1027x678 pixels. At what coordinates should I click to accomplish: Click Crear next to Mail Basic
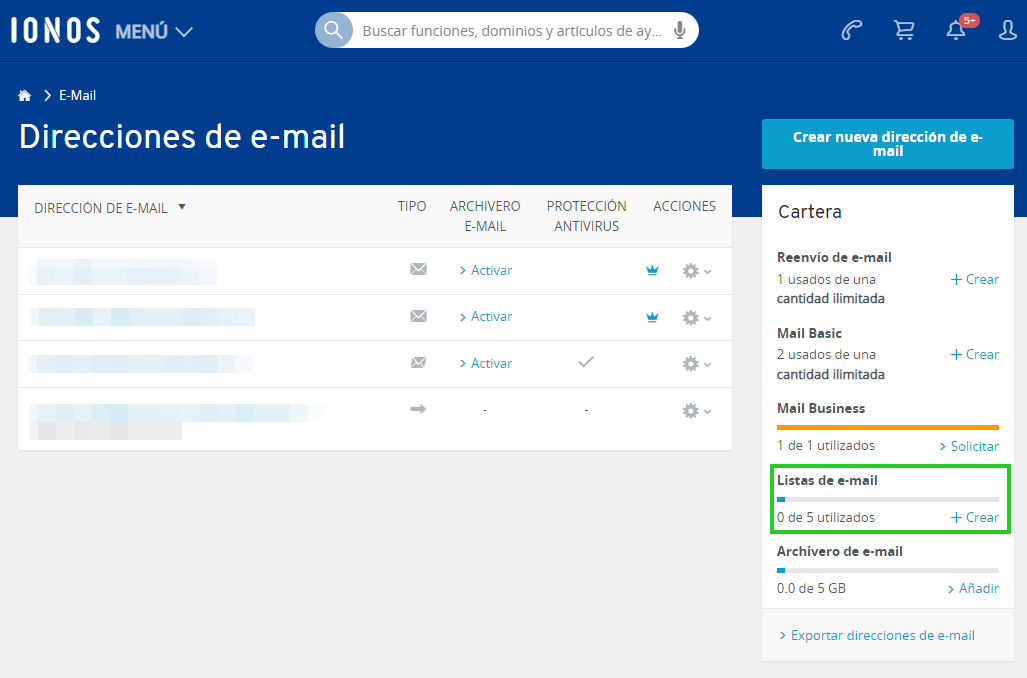(x=975, y=354)
